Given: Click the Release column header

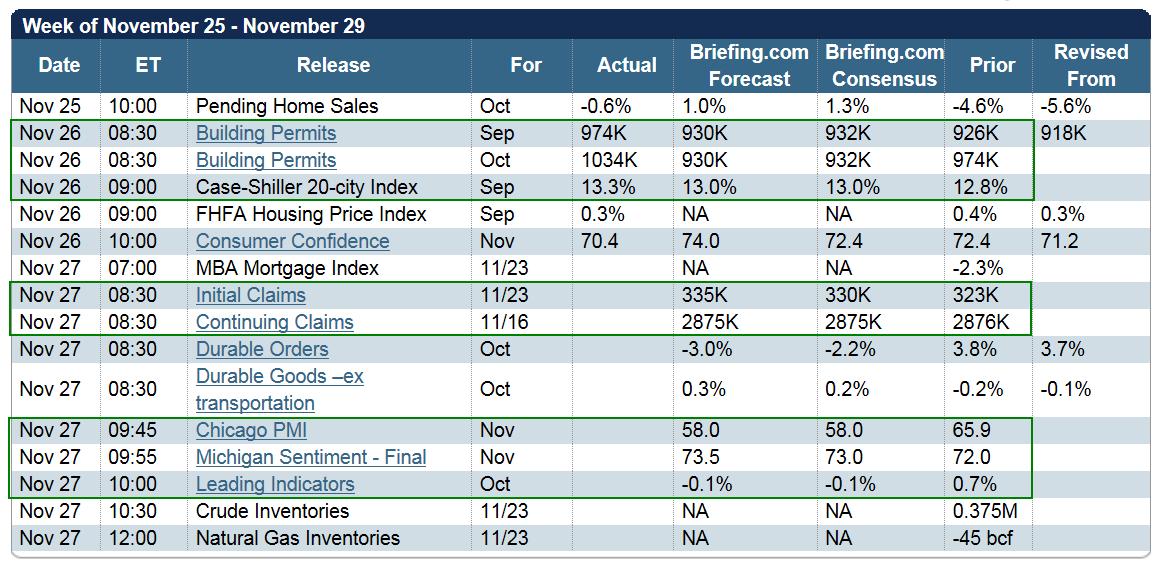Looking at the screenshot, I should click(x=333, y=66).
